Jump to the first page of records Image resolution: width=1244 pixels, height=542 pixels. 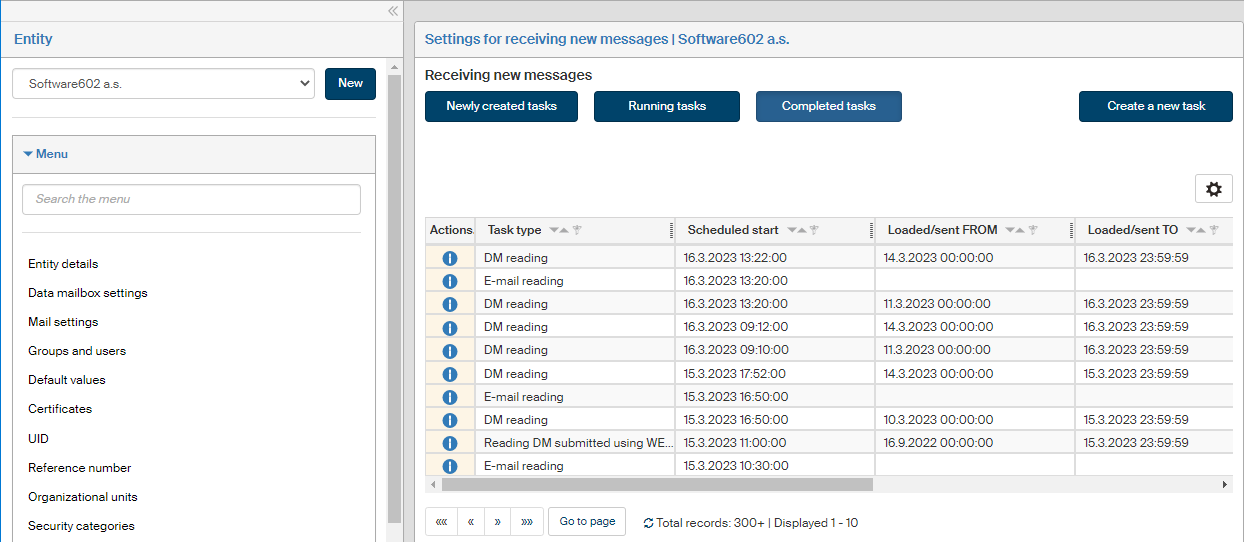pyautogui.click(x=441, y=522)
